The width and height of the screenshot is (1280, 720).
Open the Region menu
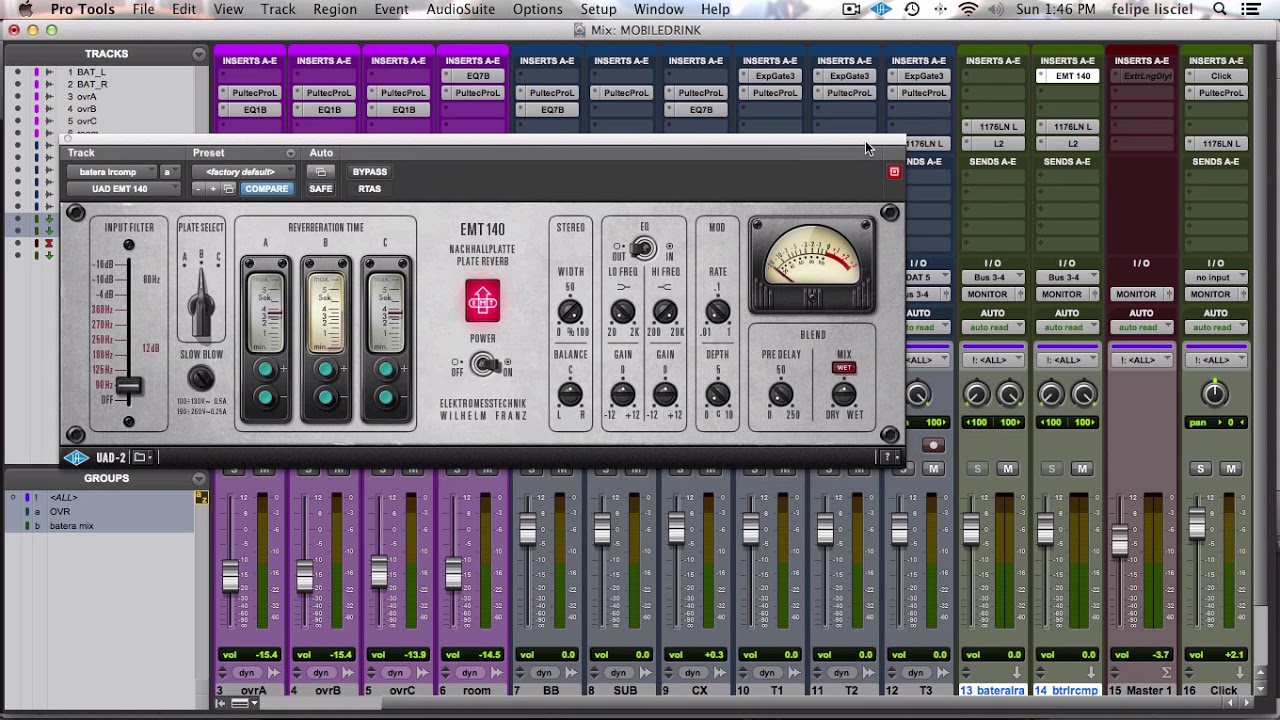[x=335, y=9]
